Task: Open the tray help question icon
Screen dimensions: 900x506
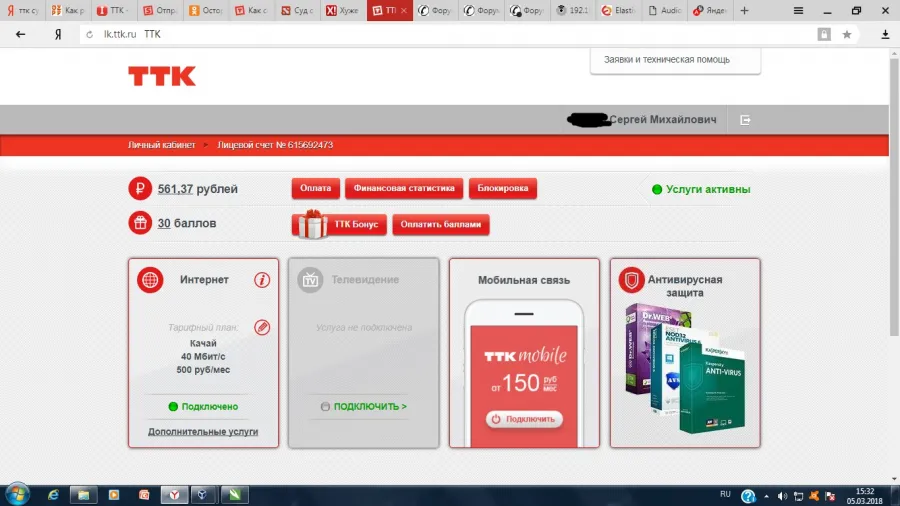Action: (x=748, y=496)
